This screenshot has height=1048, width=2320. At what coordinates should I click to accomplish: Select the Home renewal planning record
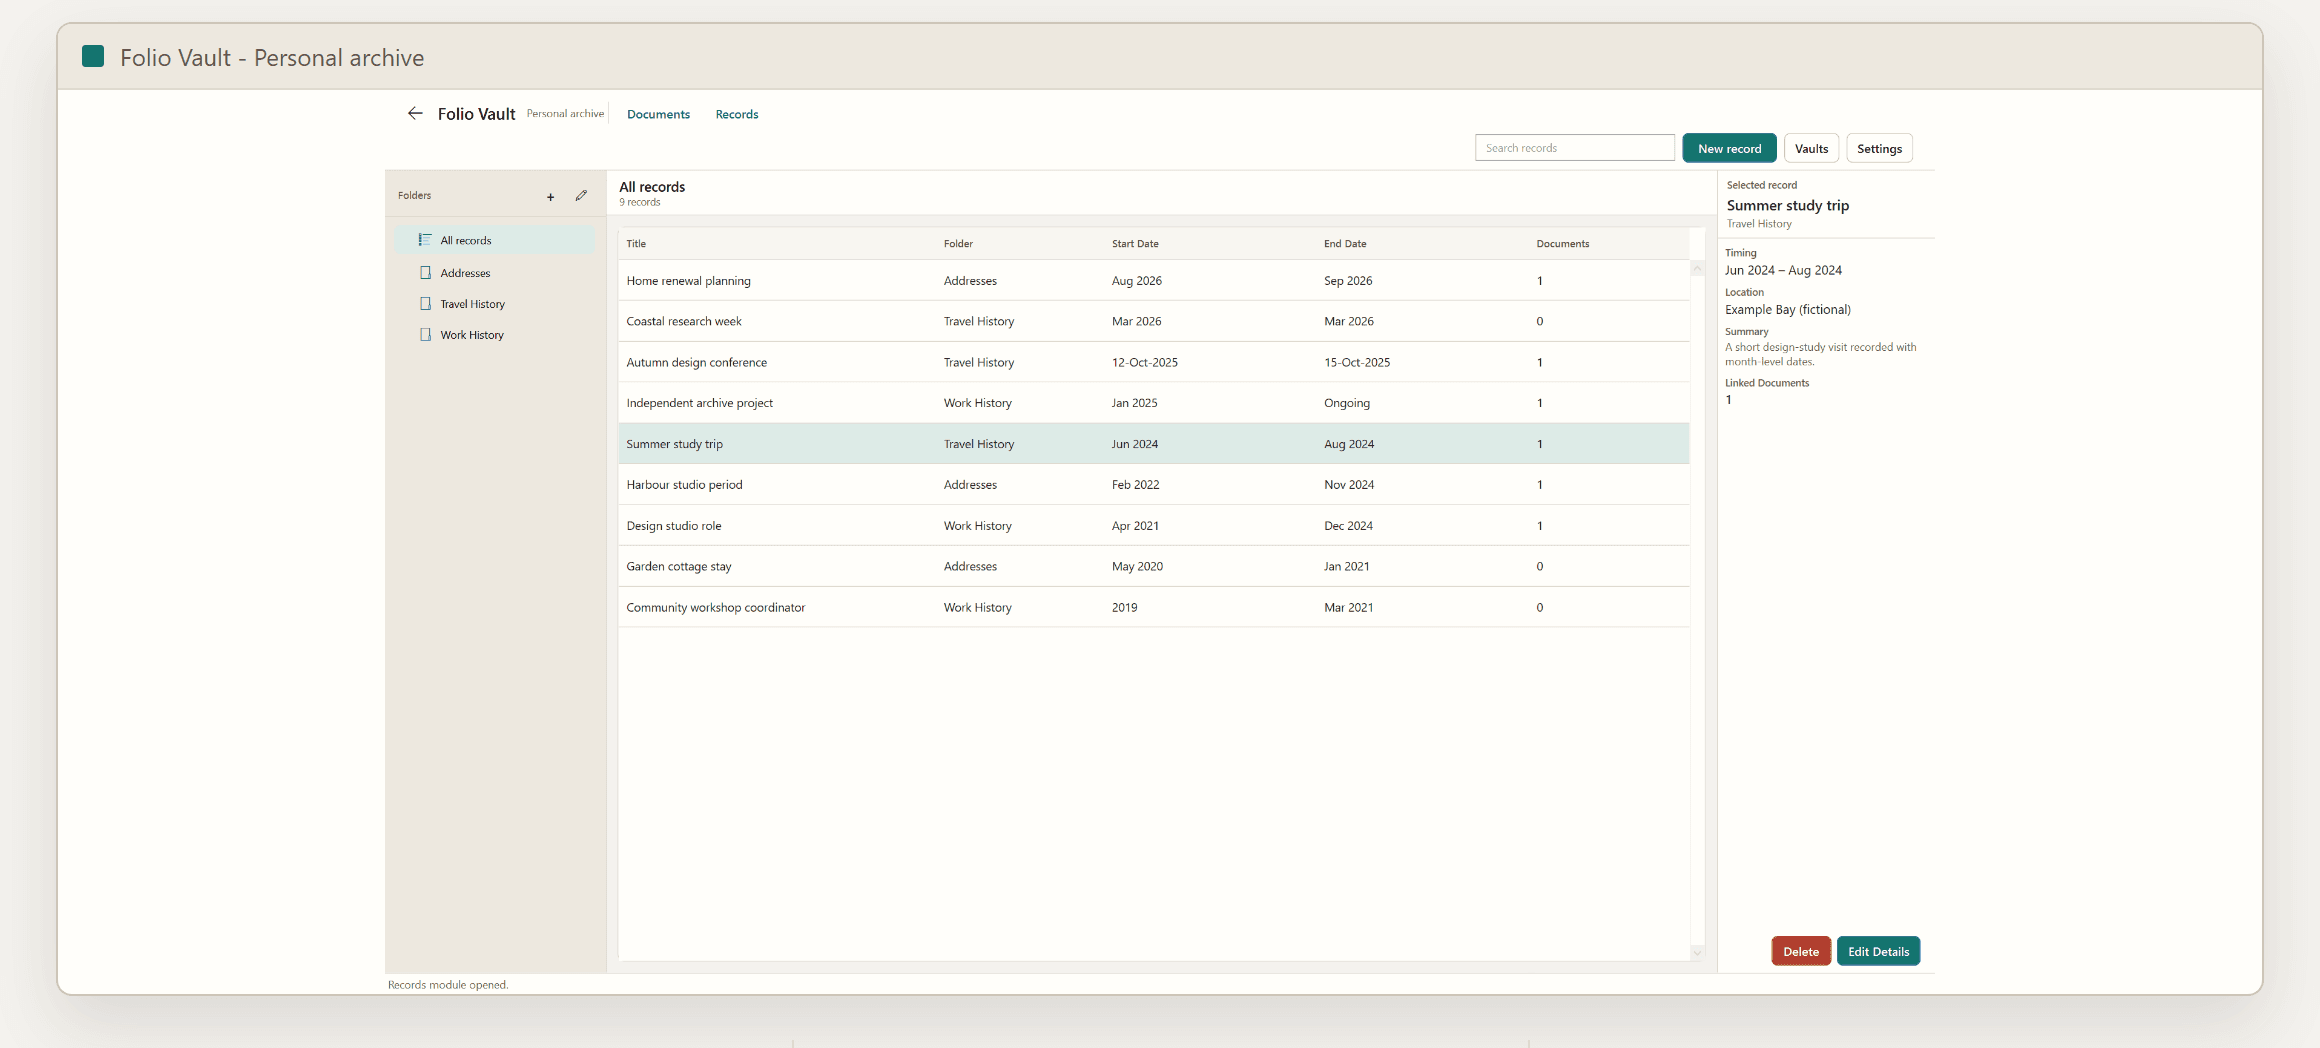(1154, 281)
